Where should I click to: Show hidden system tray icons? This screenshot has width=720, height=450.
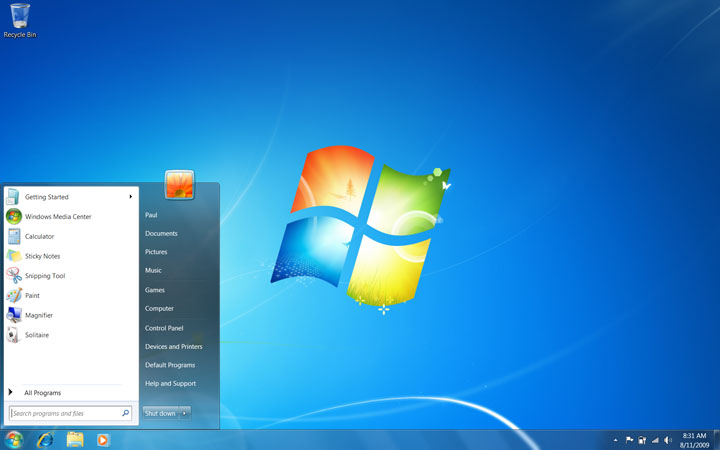click(x=615, y=440)
